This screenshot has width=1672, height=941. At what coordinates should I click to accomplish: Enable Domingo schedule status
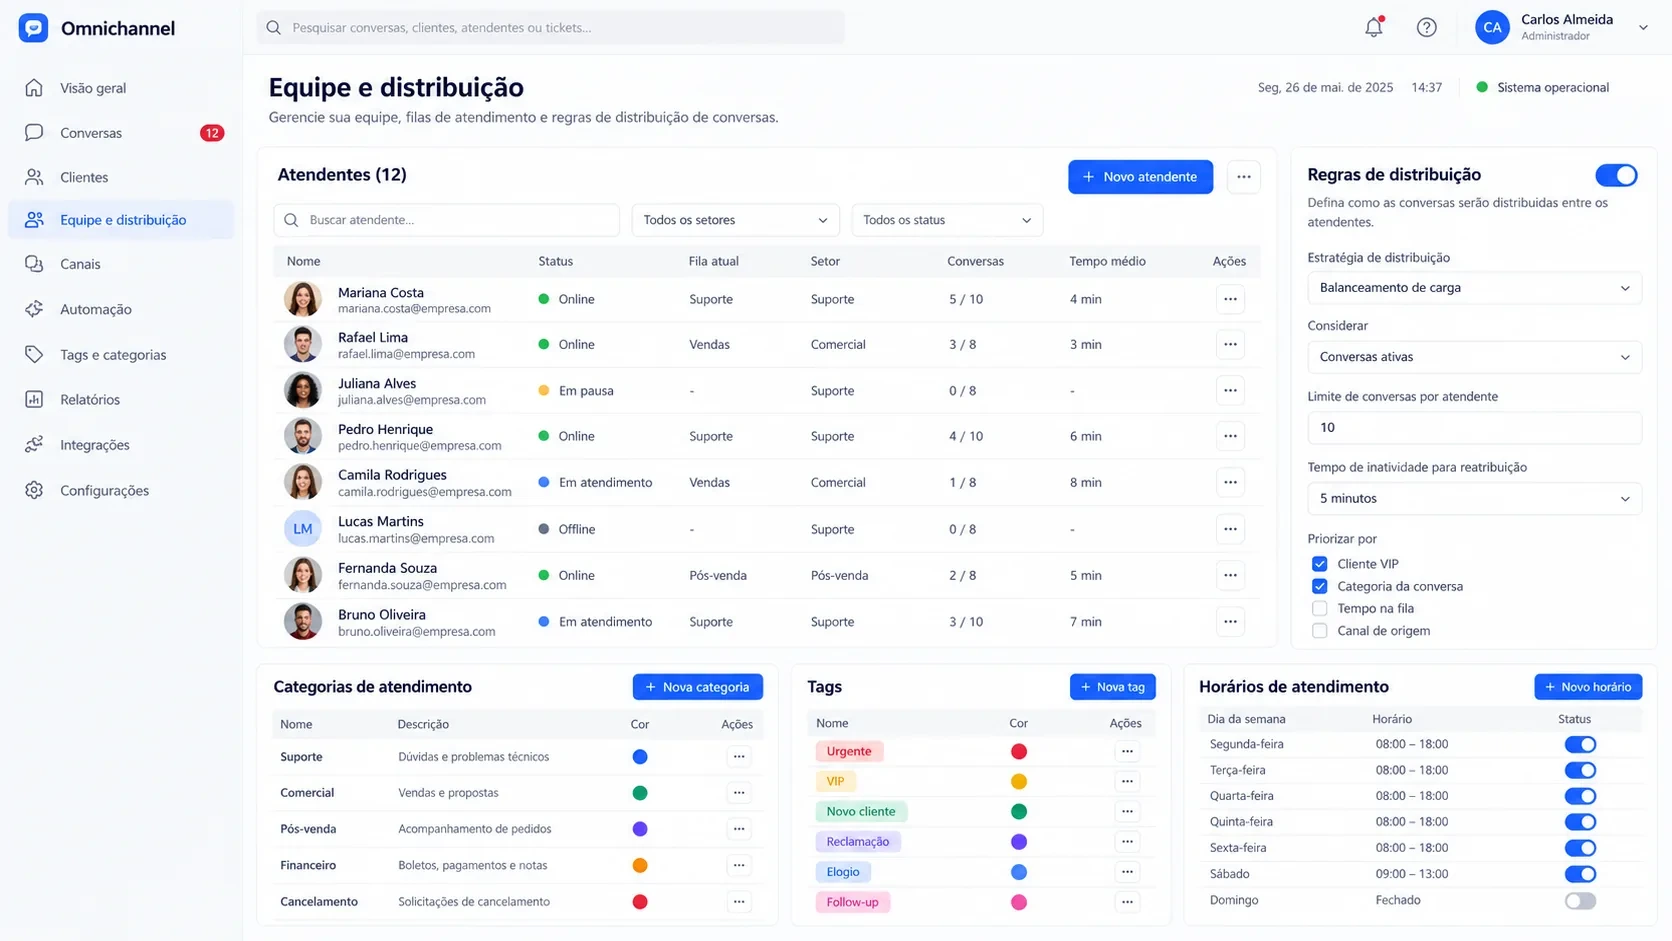(1580, 900)
